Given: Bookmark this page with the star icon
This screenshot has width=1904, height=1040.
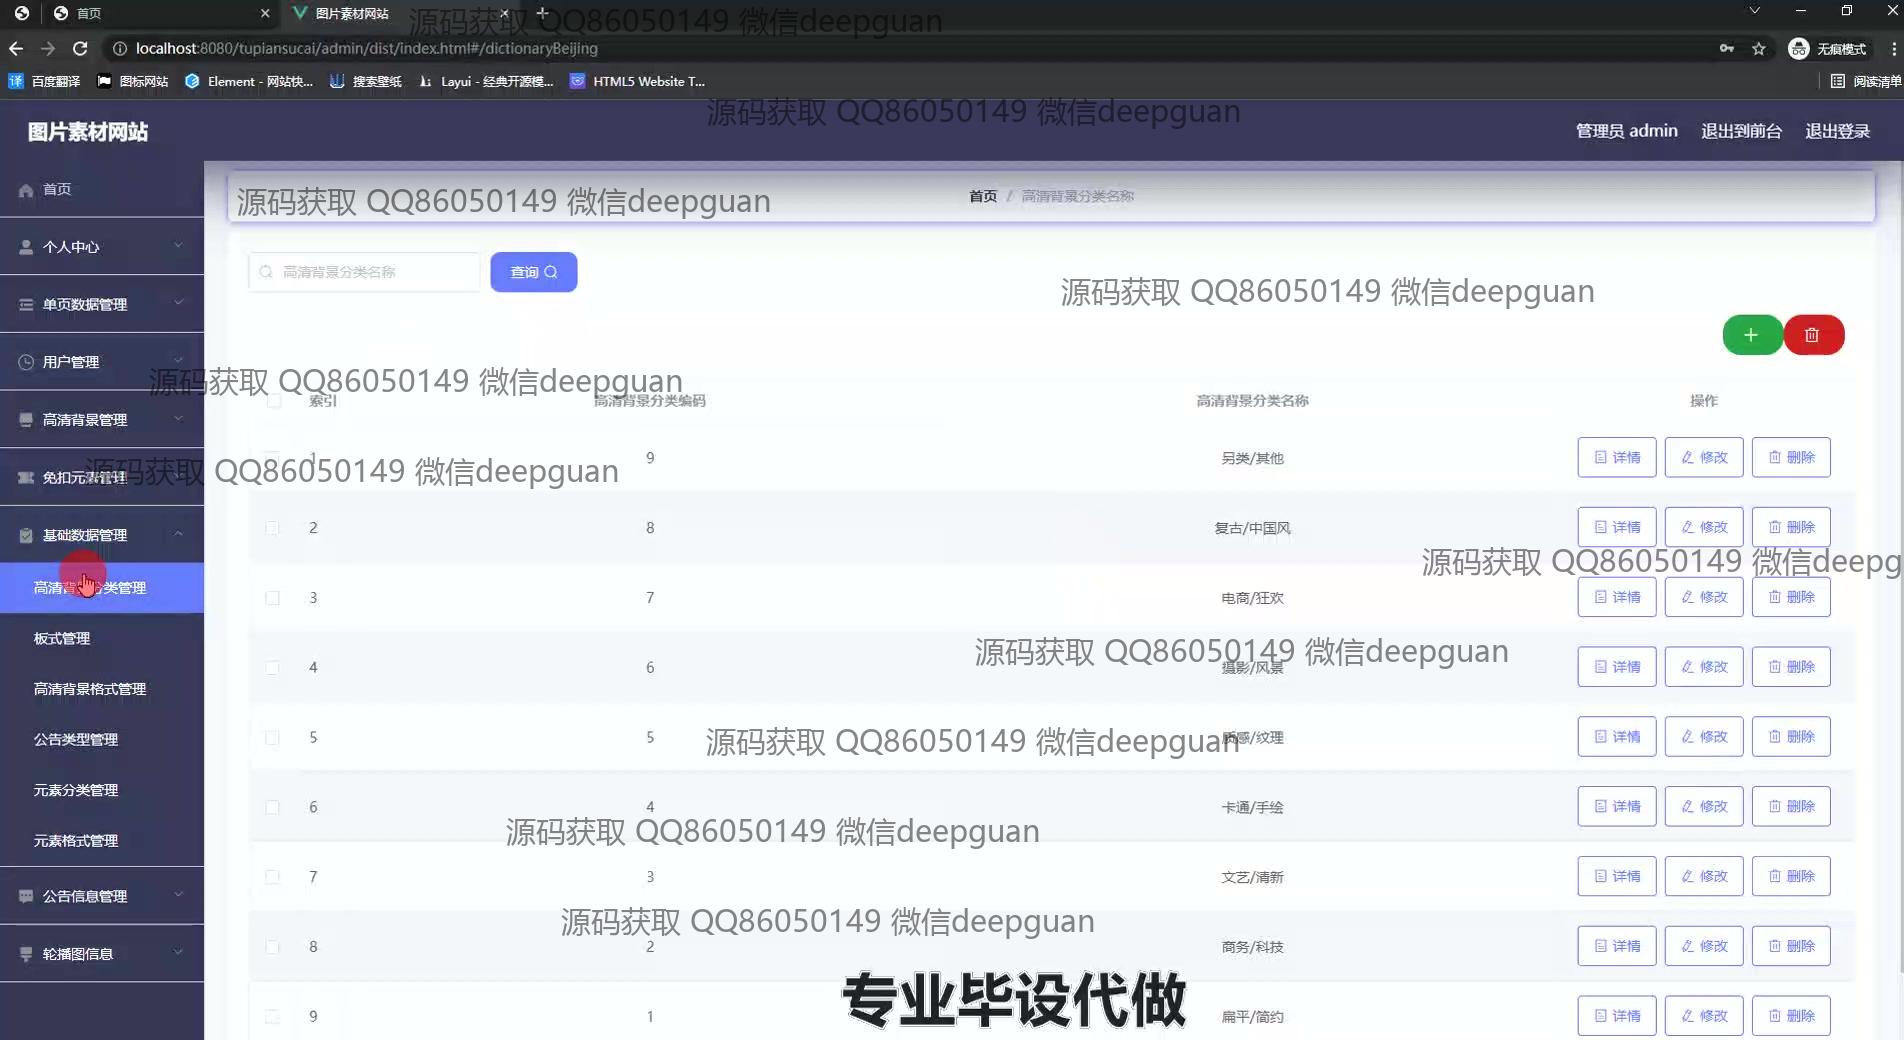Looking at the screenshot, I should click(x=1759, y=48).
